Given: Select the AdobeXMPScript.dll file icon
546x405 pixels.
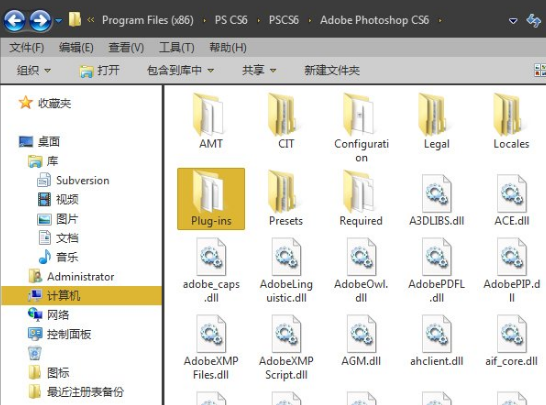Looking at the screenshot, I should point(286,334).
